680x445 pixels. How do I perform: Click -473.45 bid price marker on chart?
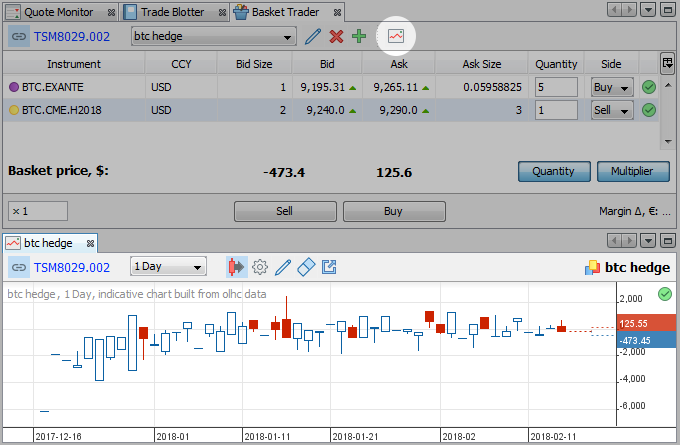pyautogui.click(x=646, y=340)
